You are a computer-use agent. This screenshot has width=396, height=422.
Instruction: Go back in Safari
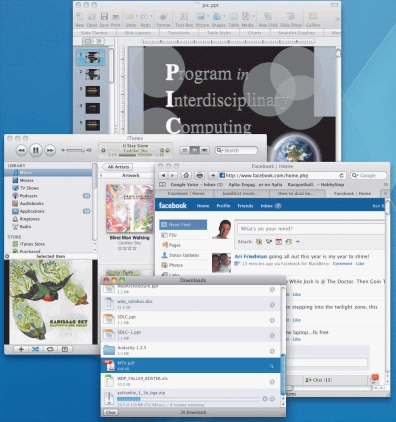pos(163,175)
